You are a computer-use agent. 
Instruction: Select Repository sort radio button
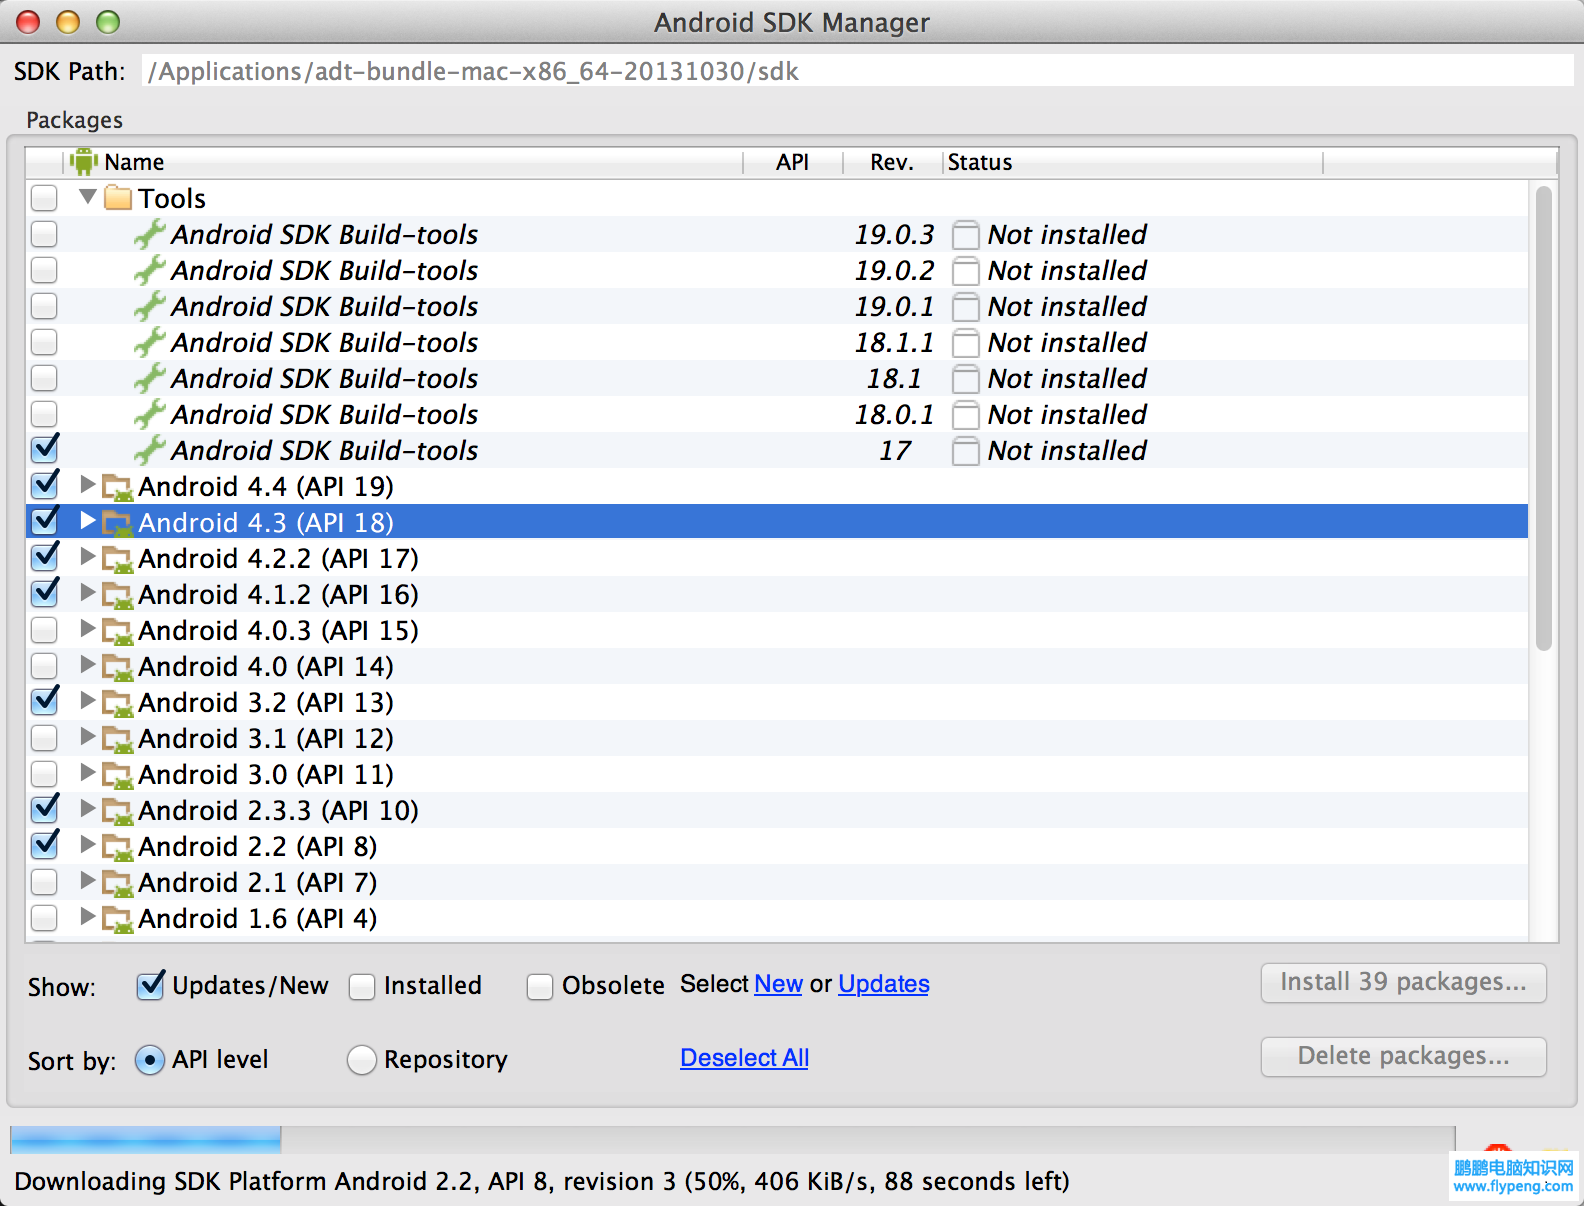click(x=361, y=1060)
